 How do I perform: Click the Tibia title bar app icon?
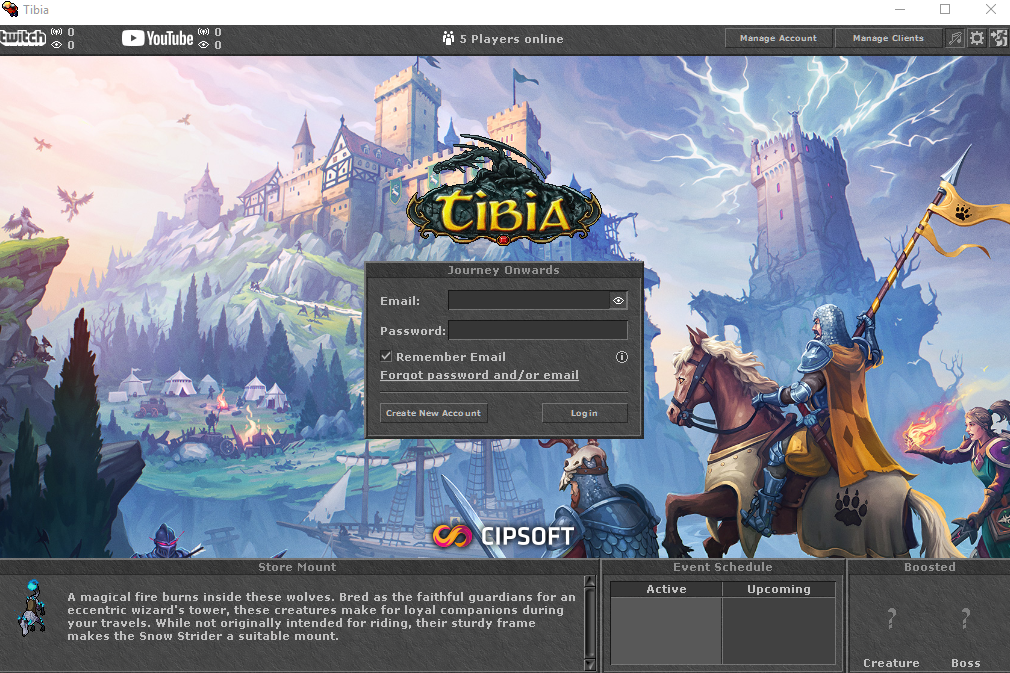pyautogui.click(x=10, y=9)
